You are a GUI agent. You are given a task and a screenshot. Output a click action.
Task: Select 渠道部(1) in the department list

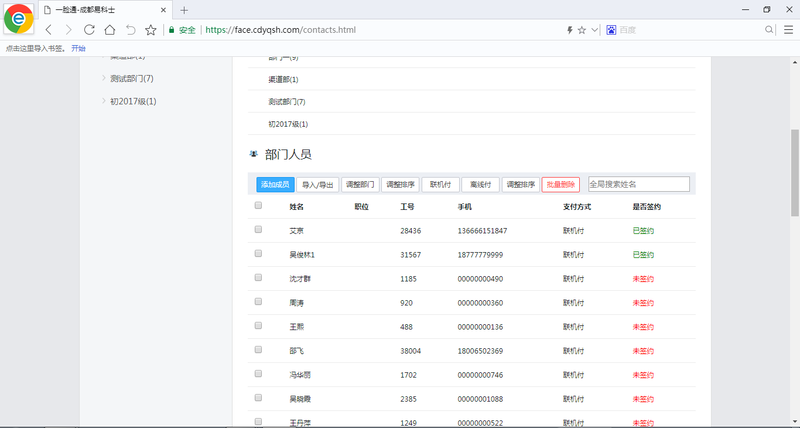283,79
